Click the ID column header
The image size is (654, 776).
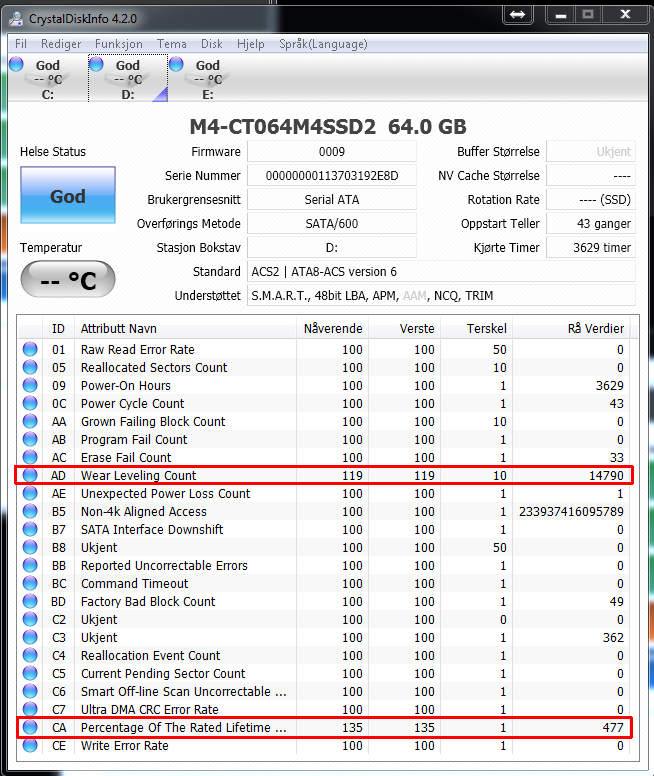58,328
